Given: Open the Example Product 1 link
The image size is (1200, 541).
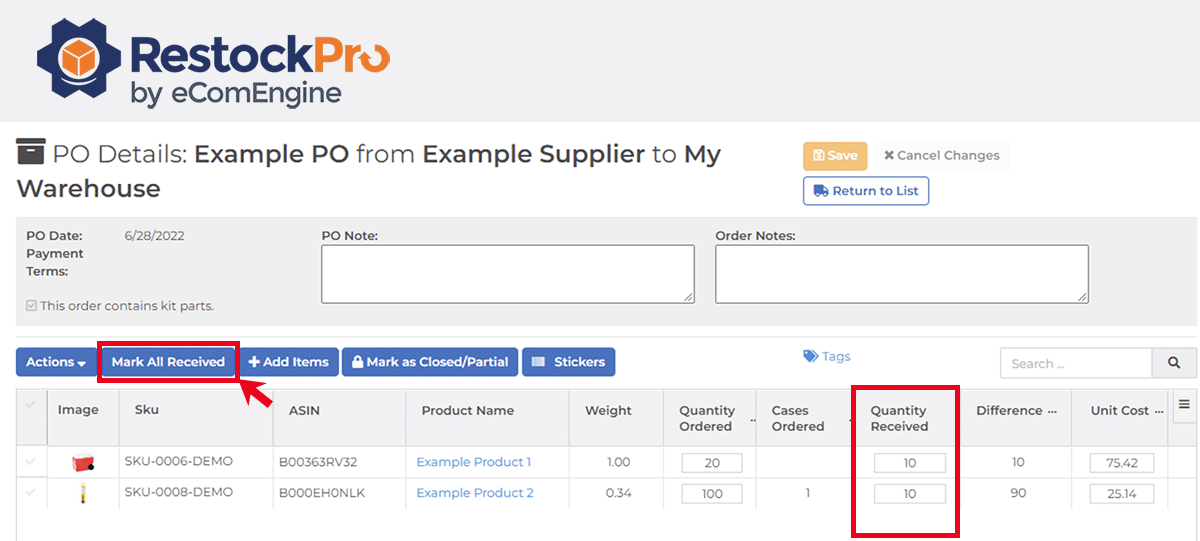Looking at the screenshot, I should (474, 462).
